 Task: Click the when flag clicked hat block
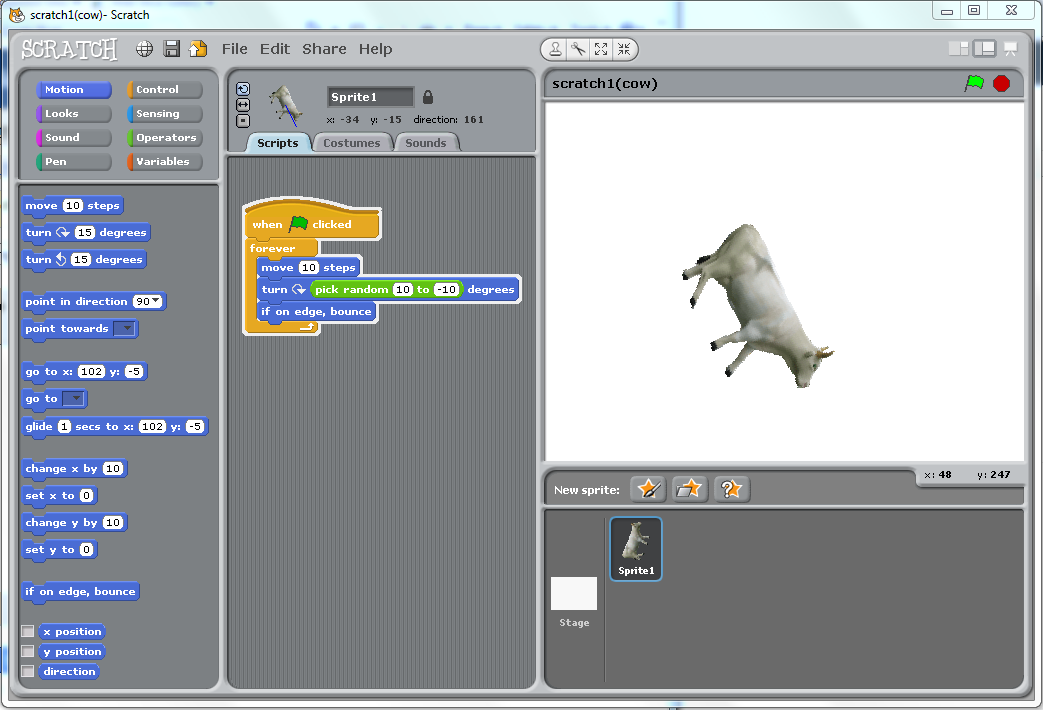point(312,220)
